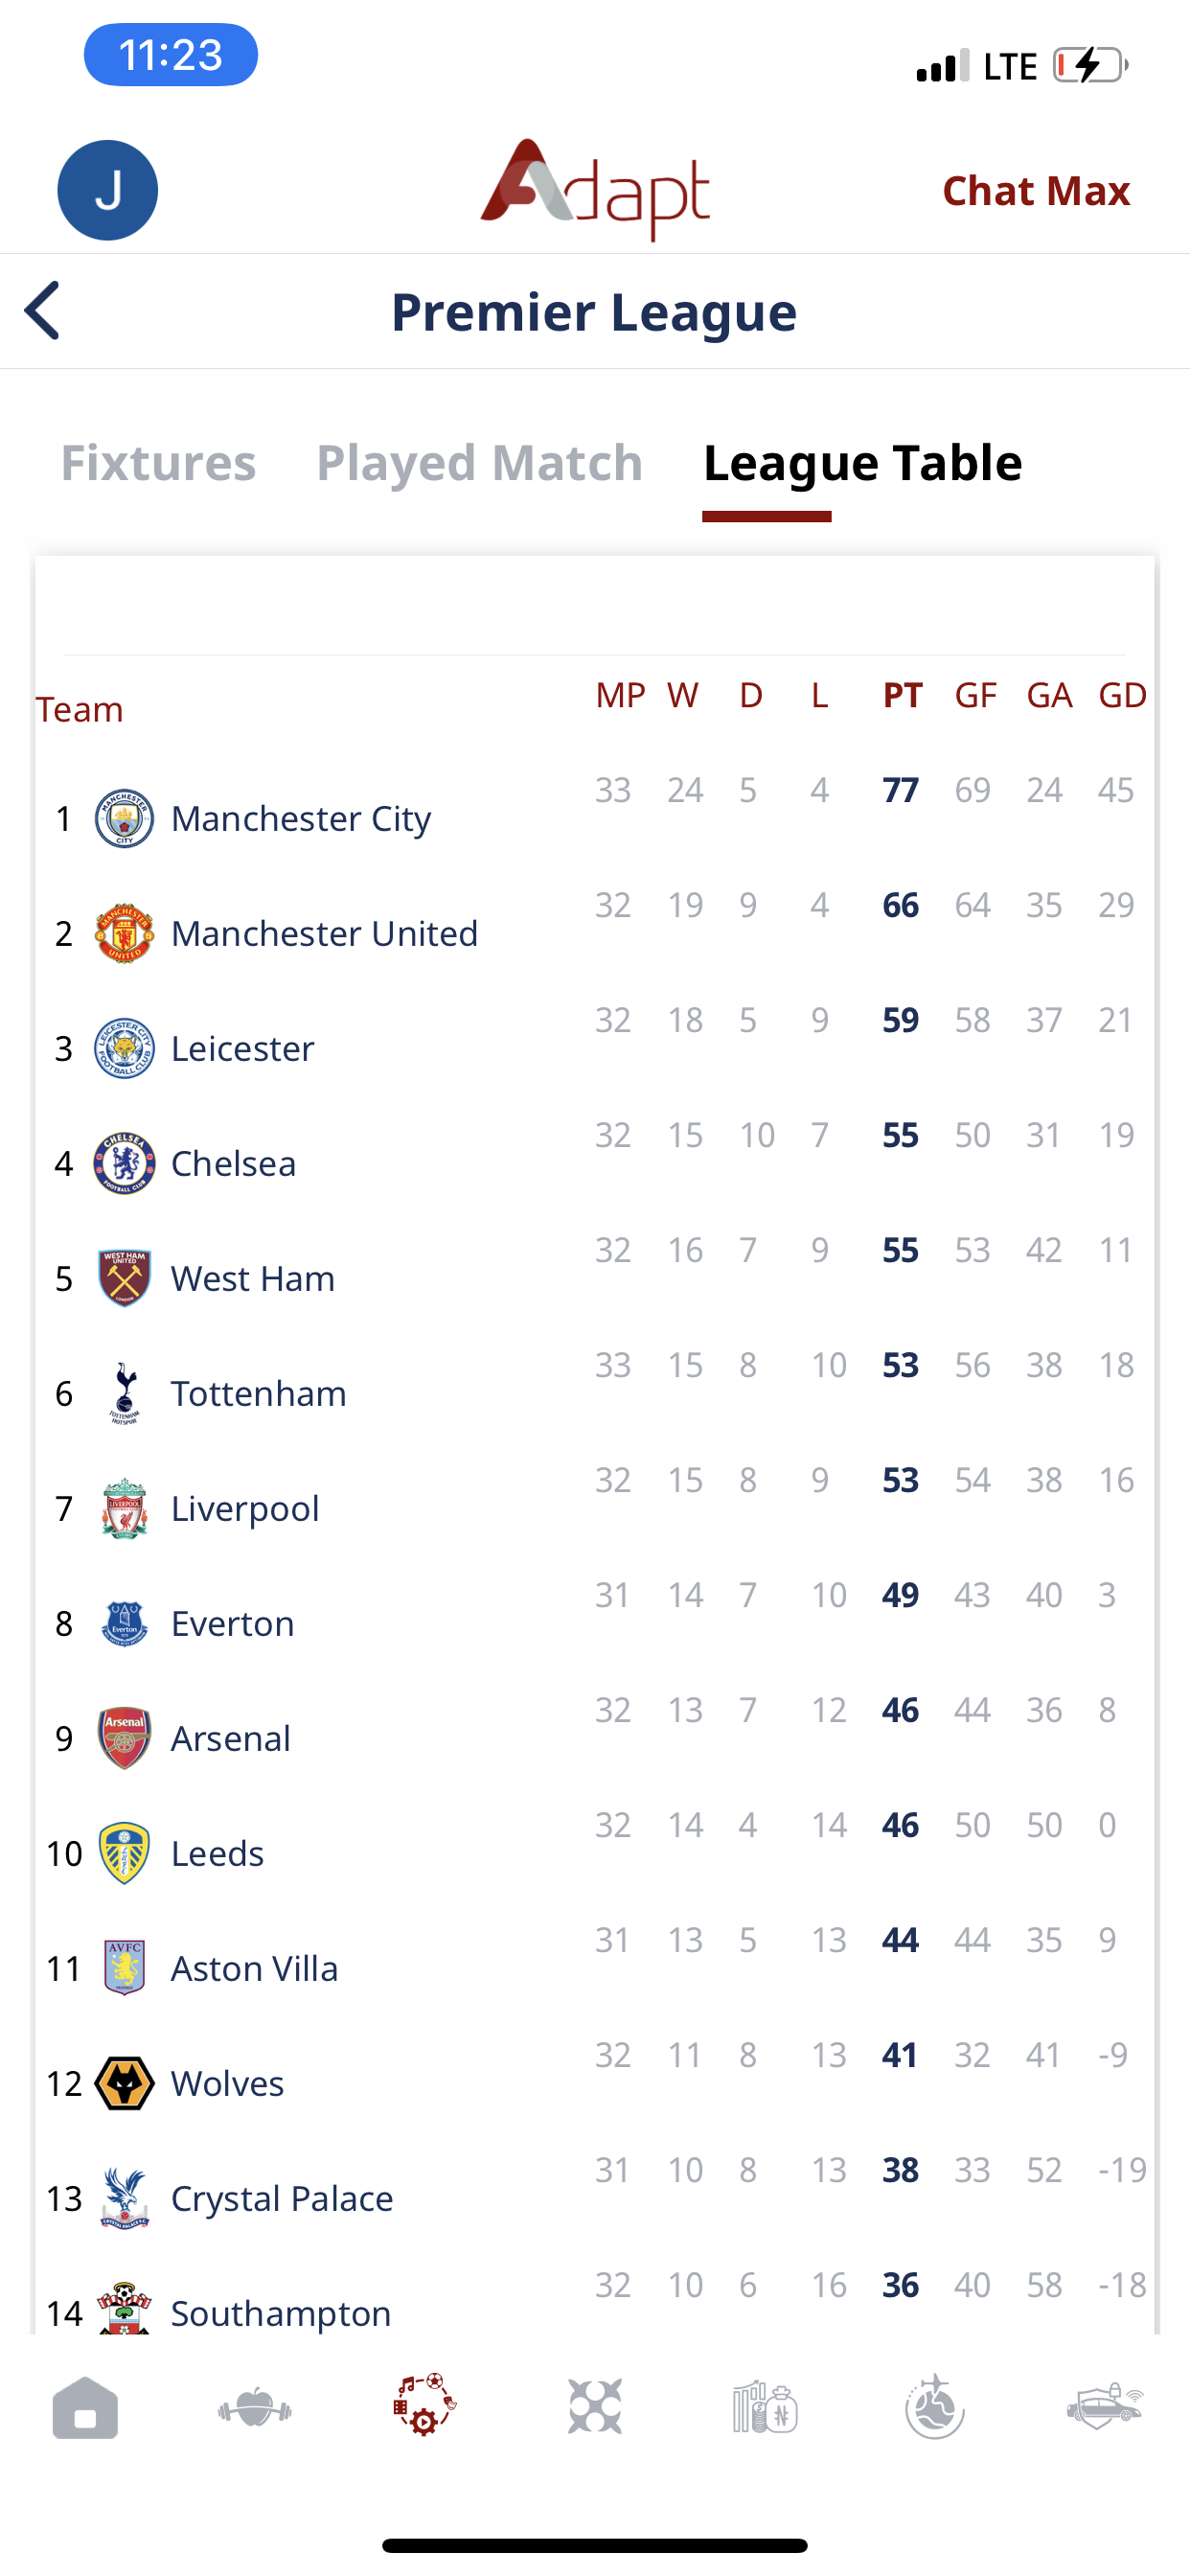Switch to the Fixtures tab
The height and width of the screenshot is (2576, 1190).
point(158,463)
